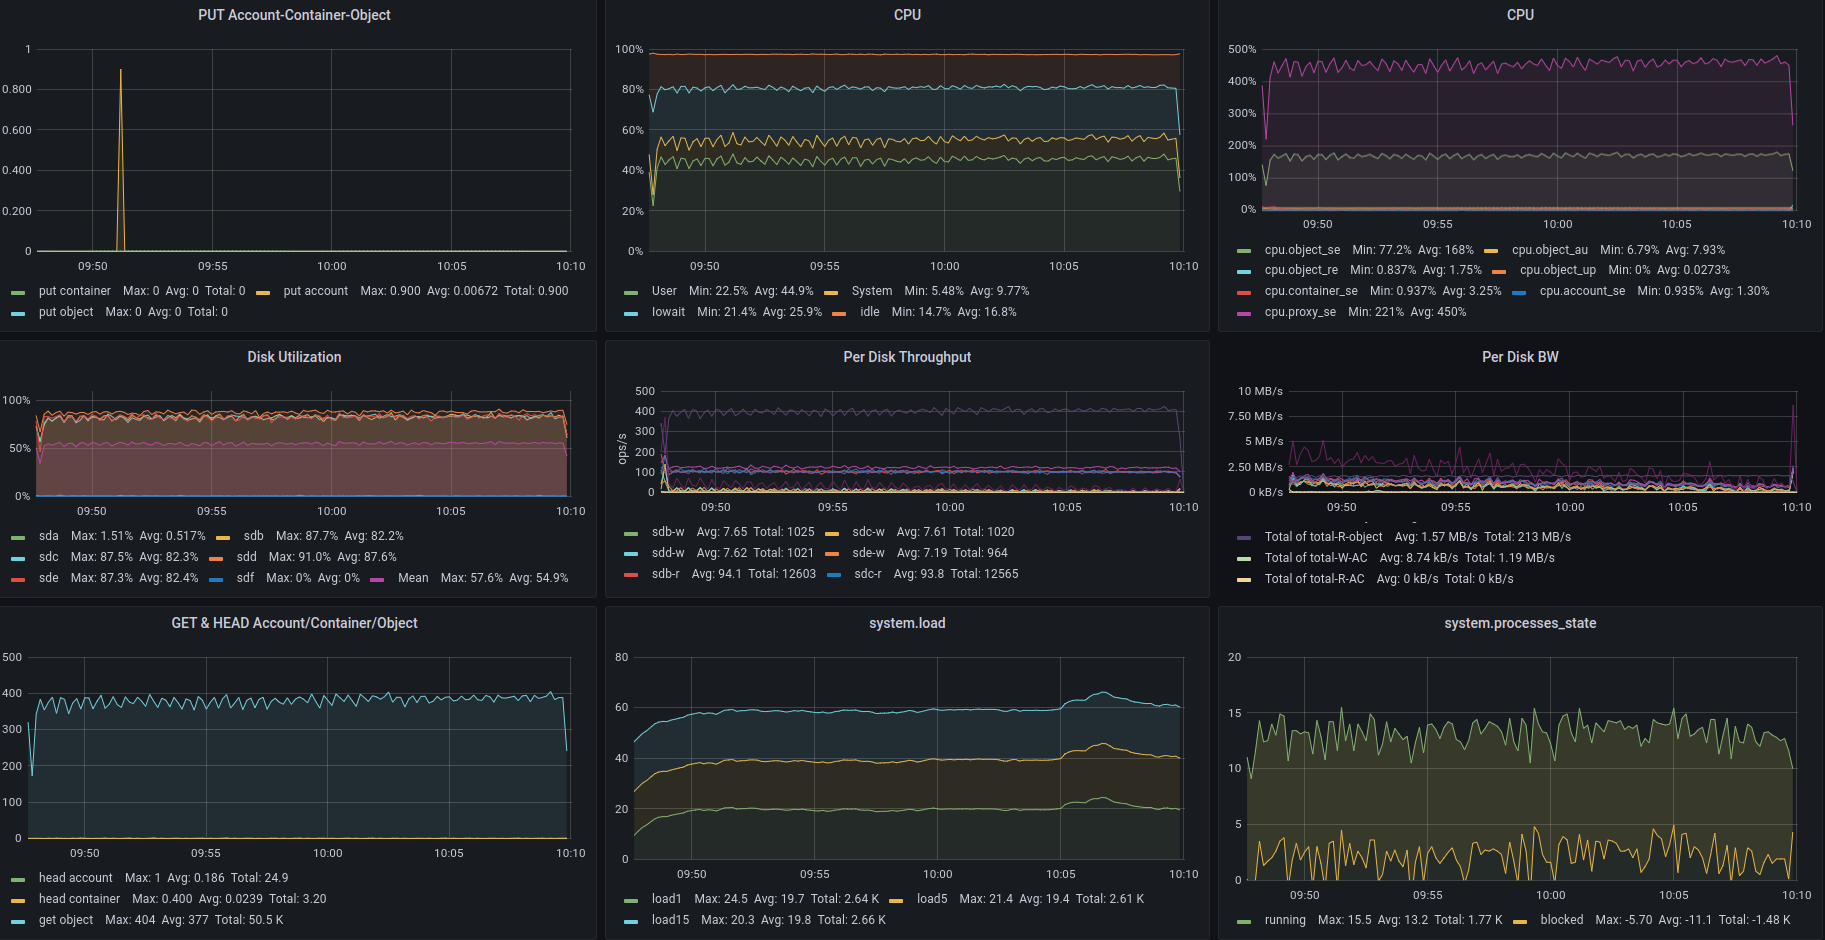The height and width of the screenshot is (940, 1825).
Task: Click the system.processes_state panel title
Action: (x=1519, y=623)
